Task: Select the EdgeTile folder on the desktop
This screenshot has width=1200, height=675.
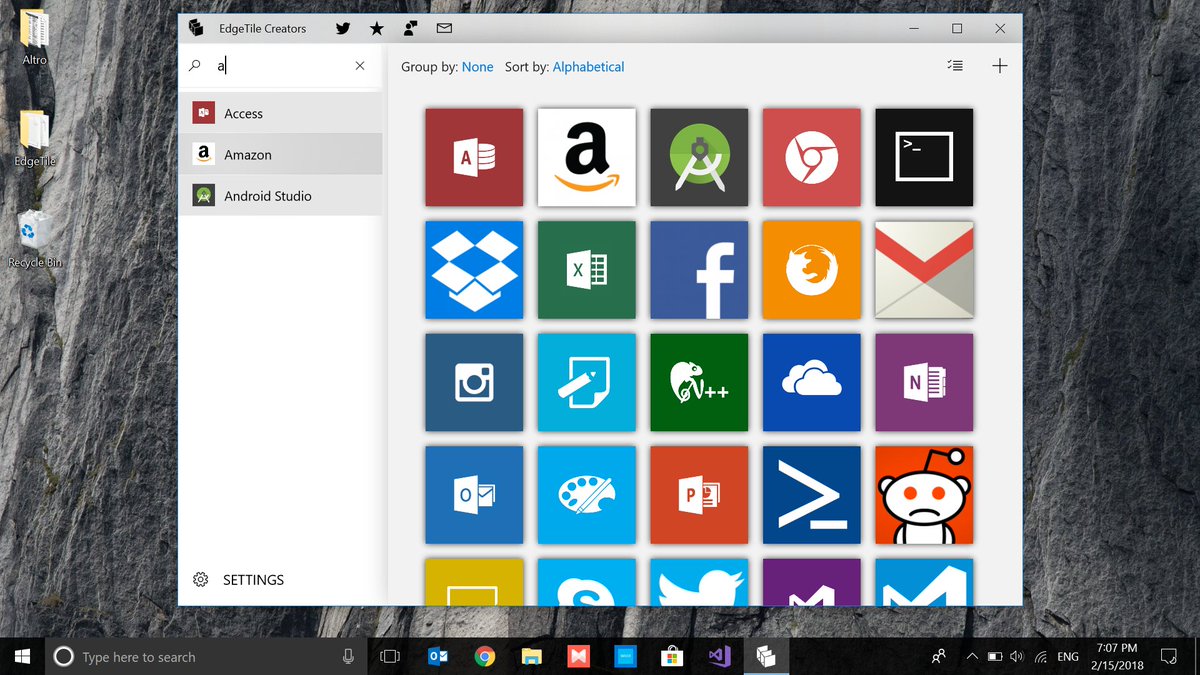Action: click(35, 138)
